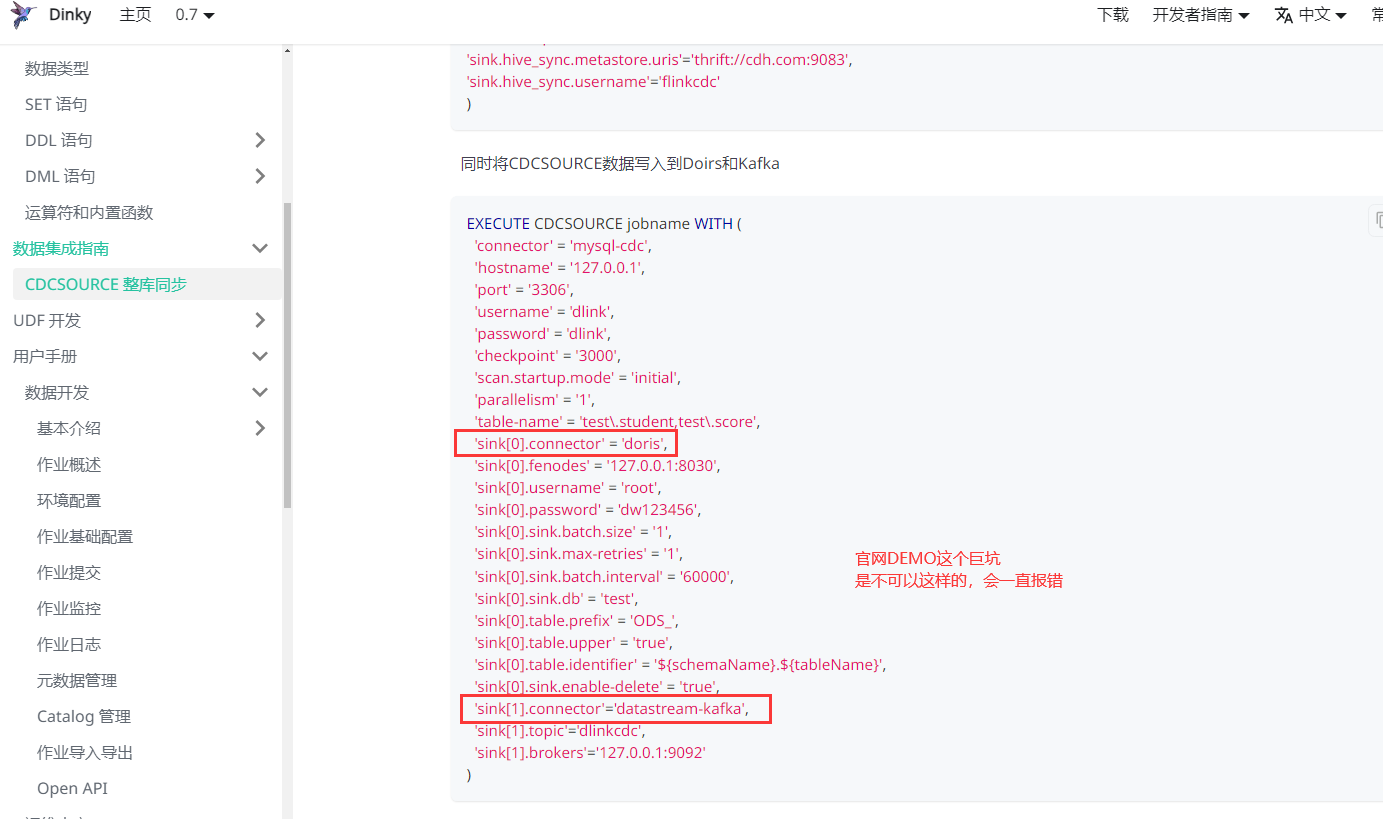The height and width of the screenshot is (819, 1383).
Task: Open 数据类型 in the sidebar
Action: (x=57, y=68)
